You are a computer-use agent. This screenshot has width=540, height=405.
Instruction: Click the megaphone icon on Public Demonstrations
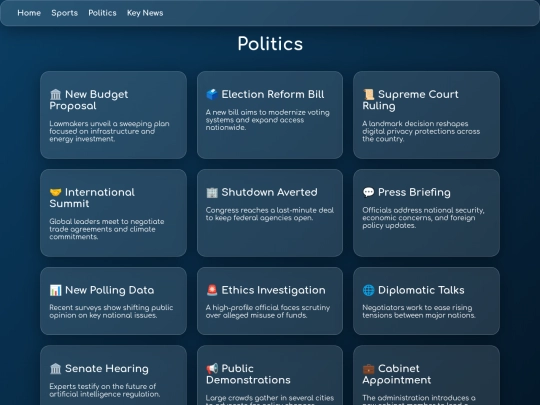pyautogui.click(x=212, y=368)
